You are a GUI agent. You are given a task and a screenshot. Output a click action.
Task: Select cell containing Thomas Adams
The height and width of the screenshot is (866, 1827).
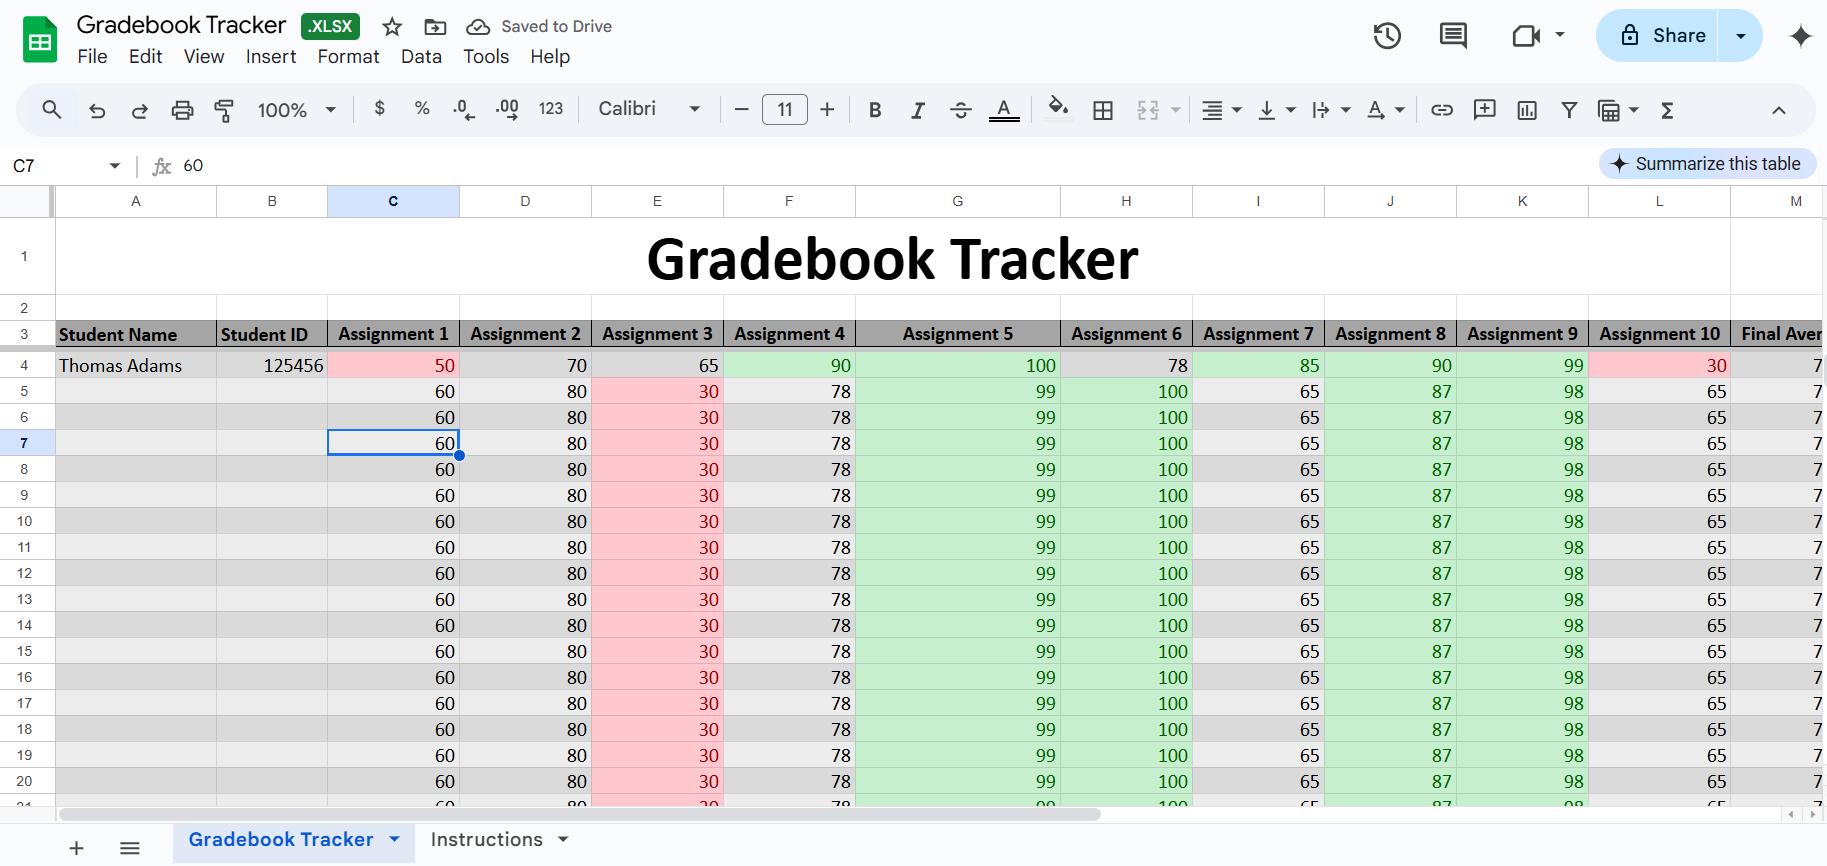tap(136, 365)
